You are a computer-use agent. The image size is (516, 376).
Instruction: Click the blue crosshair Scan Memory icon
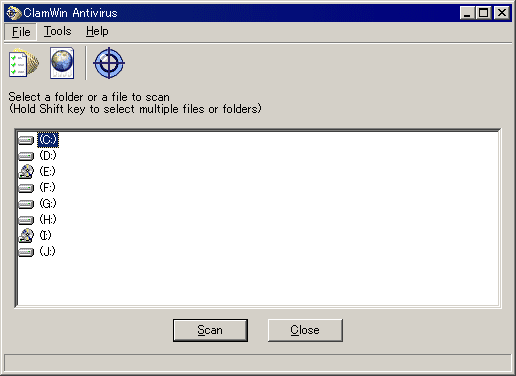[109, 63]
